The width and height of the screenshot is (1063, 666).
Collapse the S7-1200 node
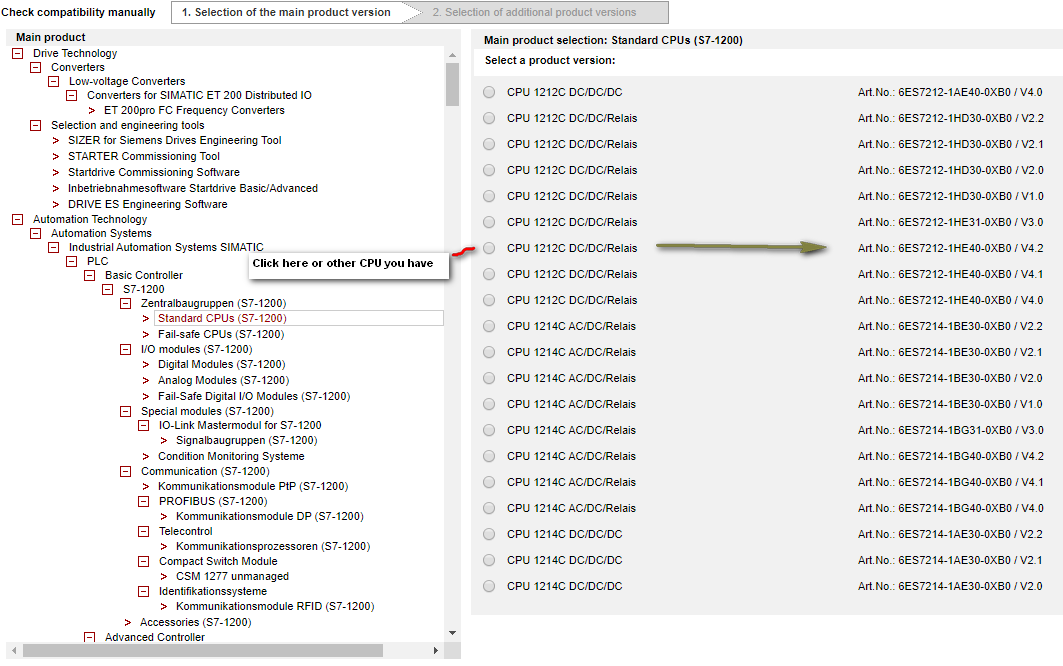[x=107, y=289]
